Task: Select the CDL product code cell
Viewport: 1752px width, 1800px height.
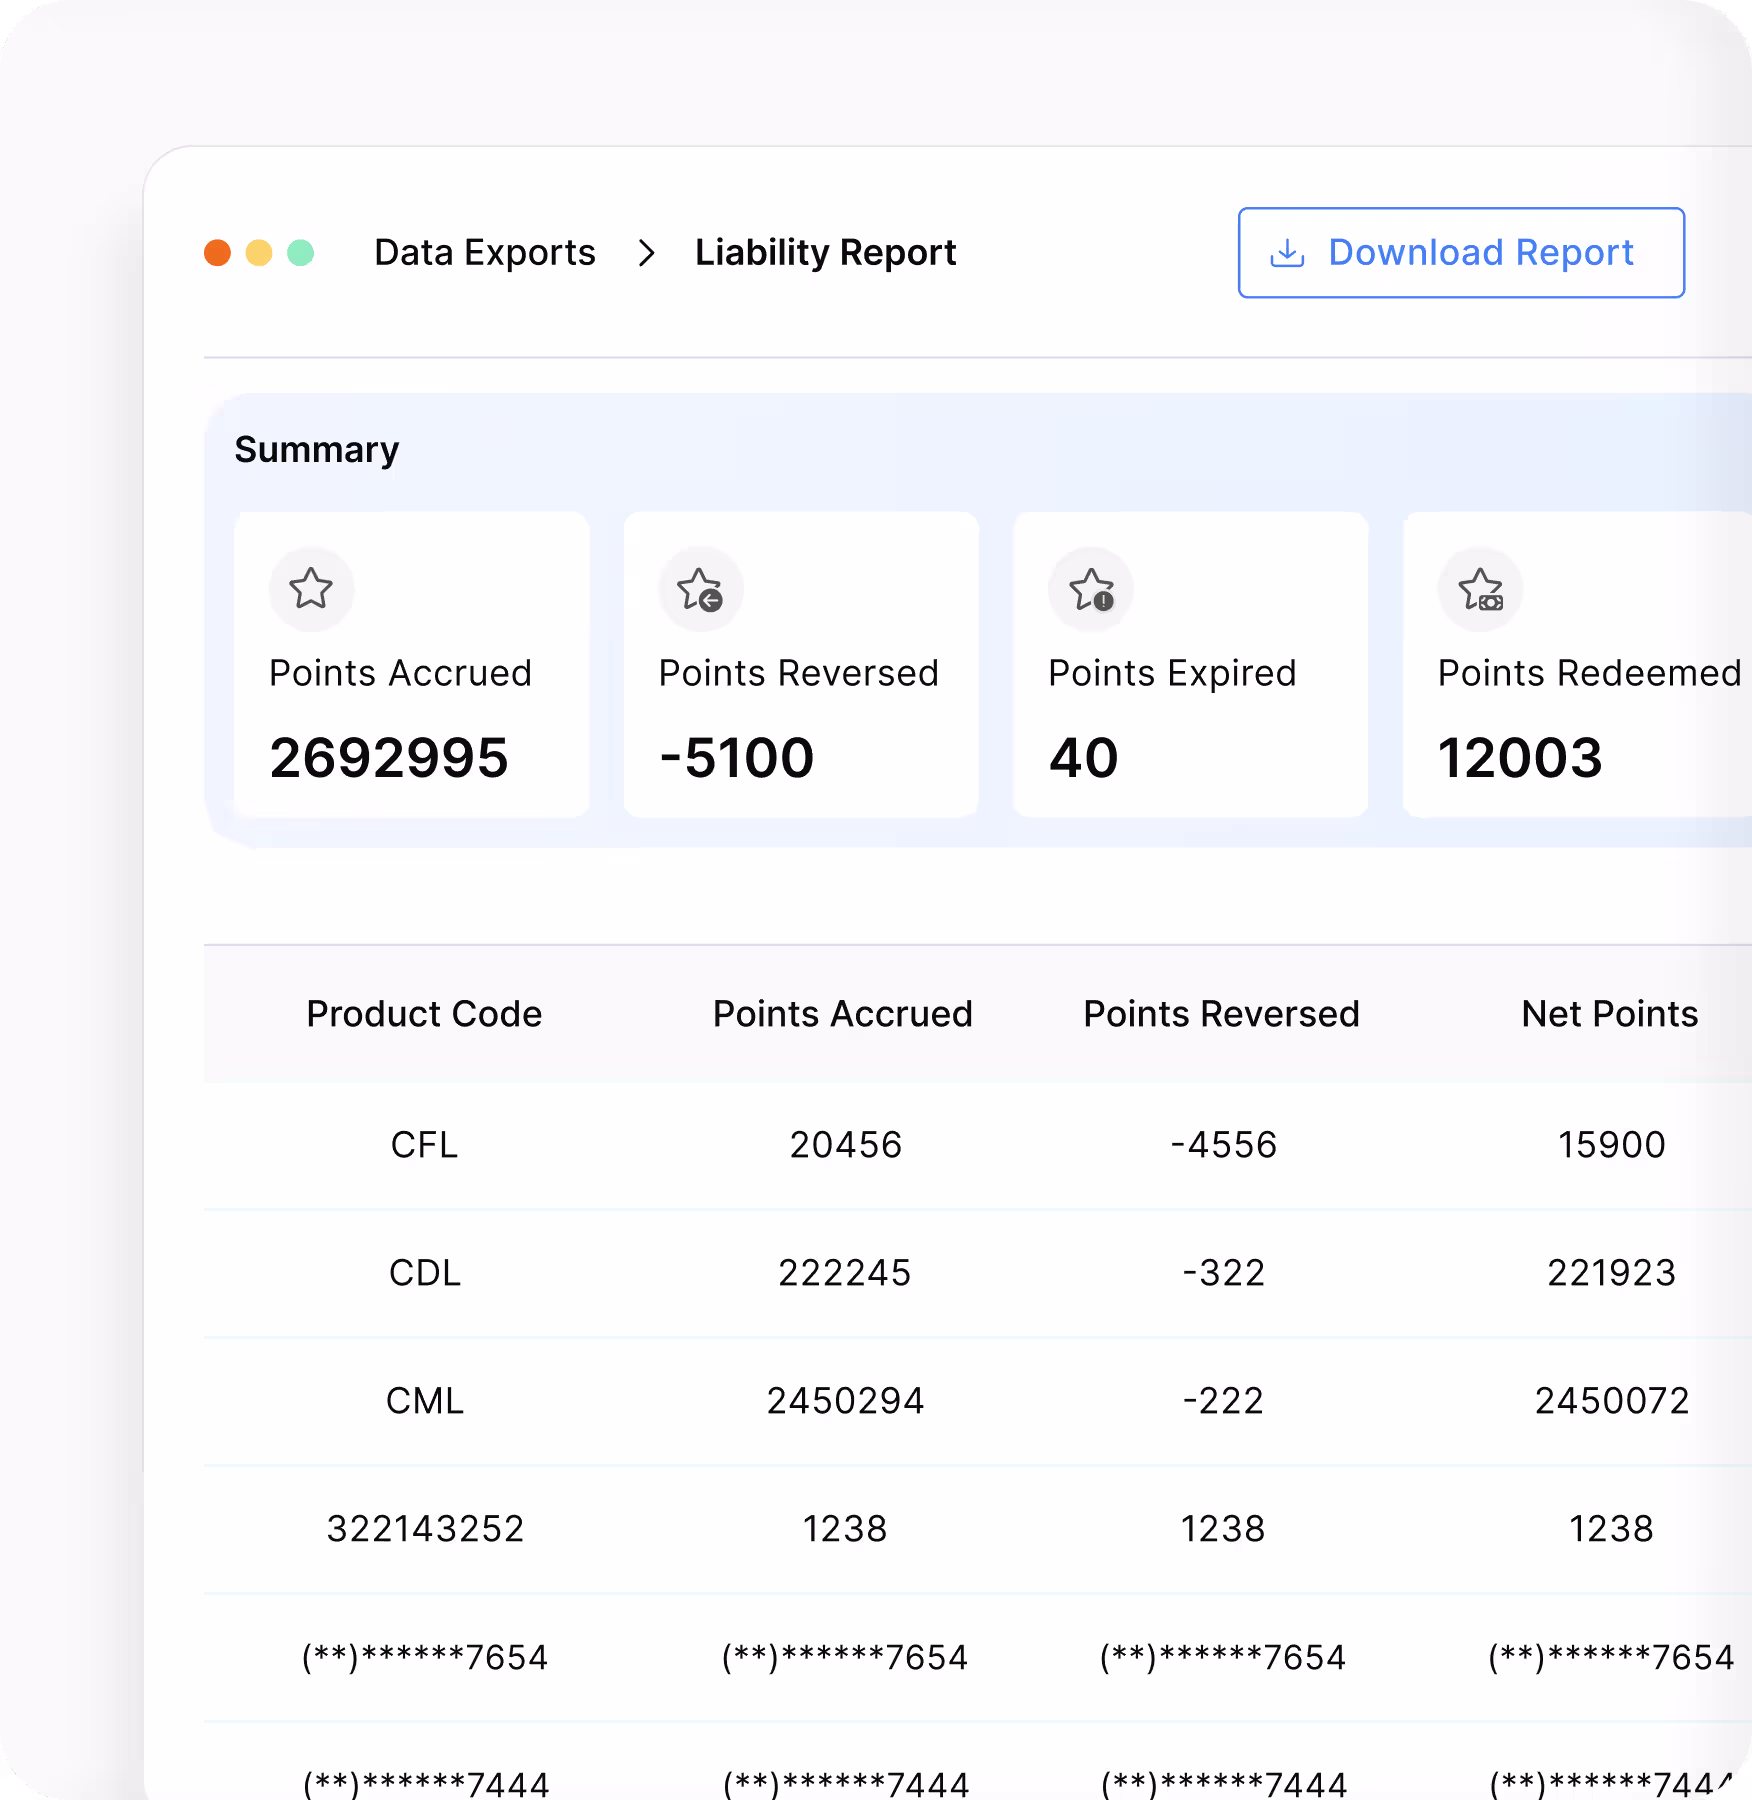Action: pyautogui.click(x=424, y=1273)
